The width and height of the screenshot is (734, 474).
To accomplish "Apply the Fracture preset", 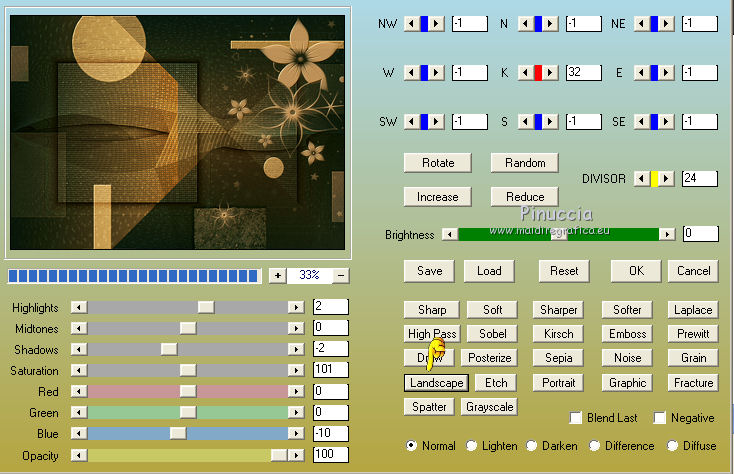I will point(693,383).
